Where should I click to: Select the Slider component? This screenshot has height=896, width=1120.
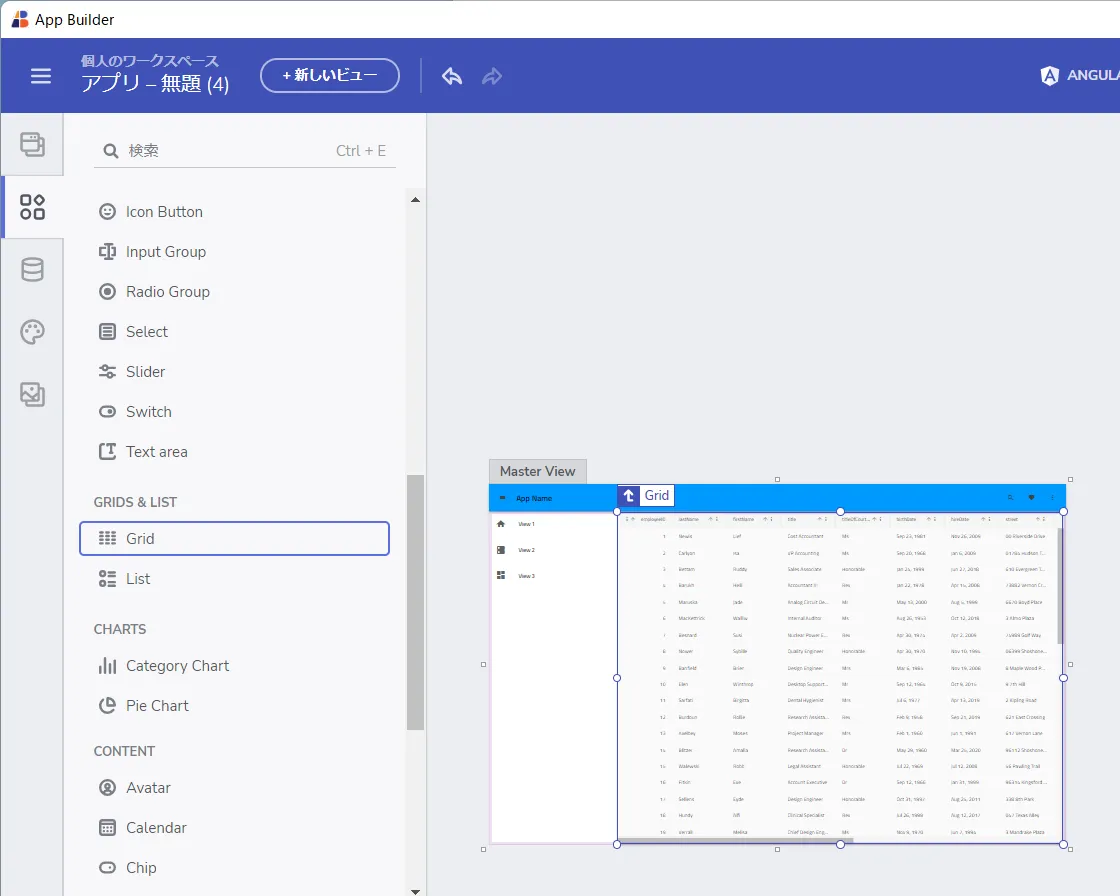click(145, 372)
